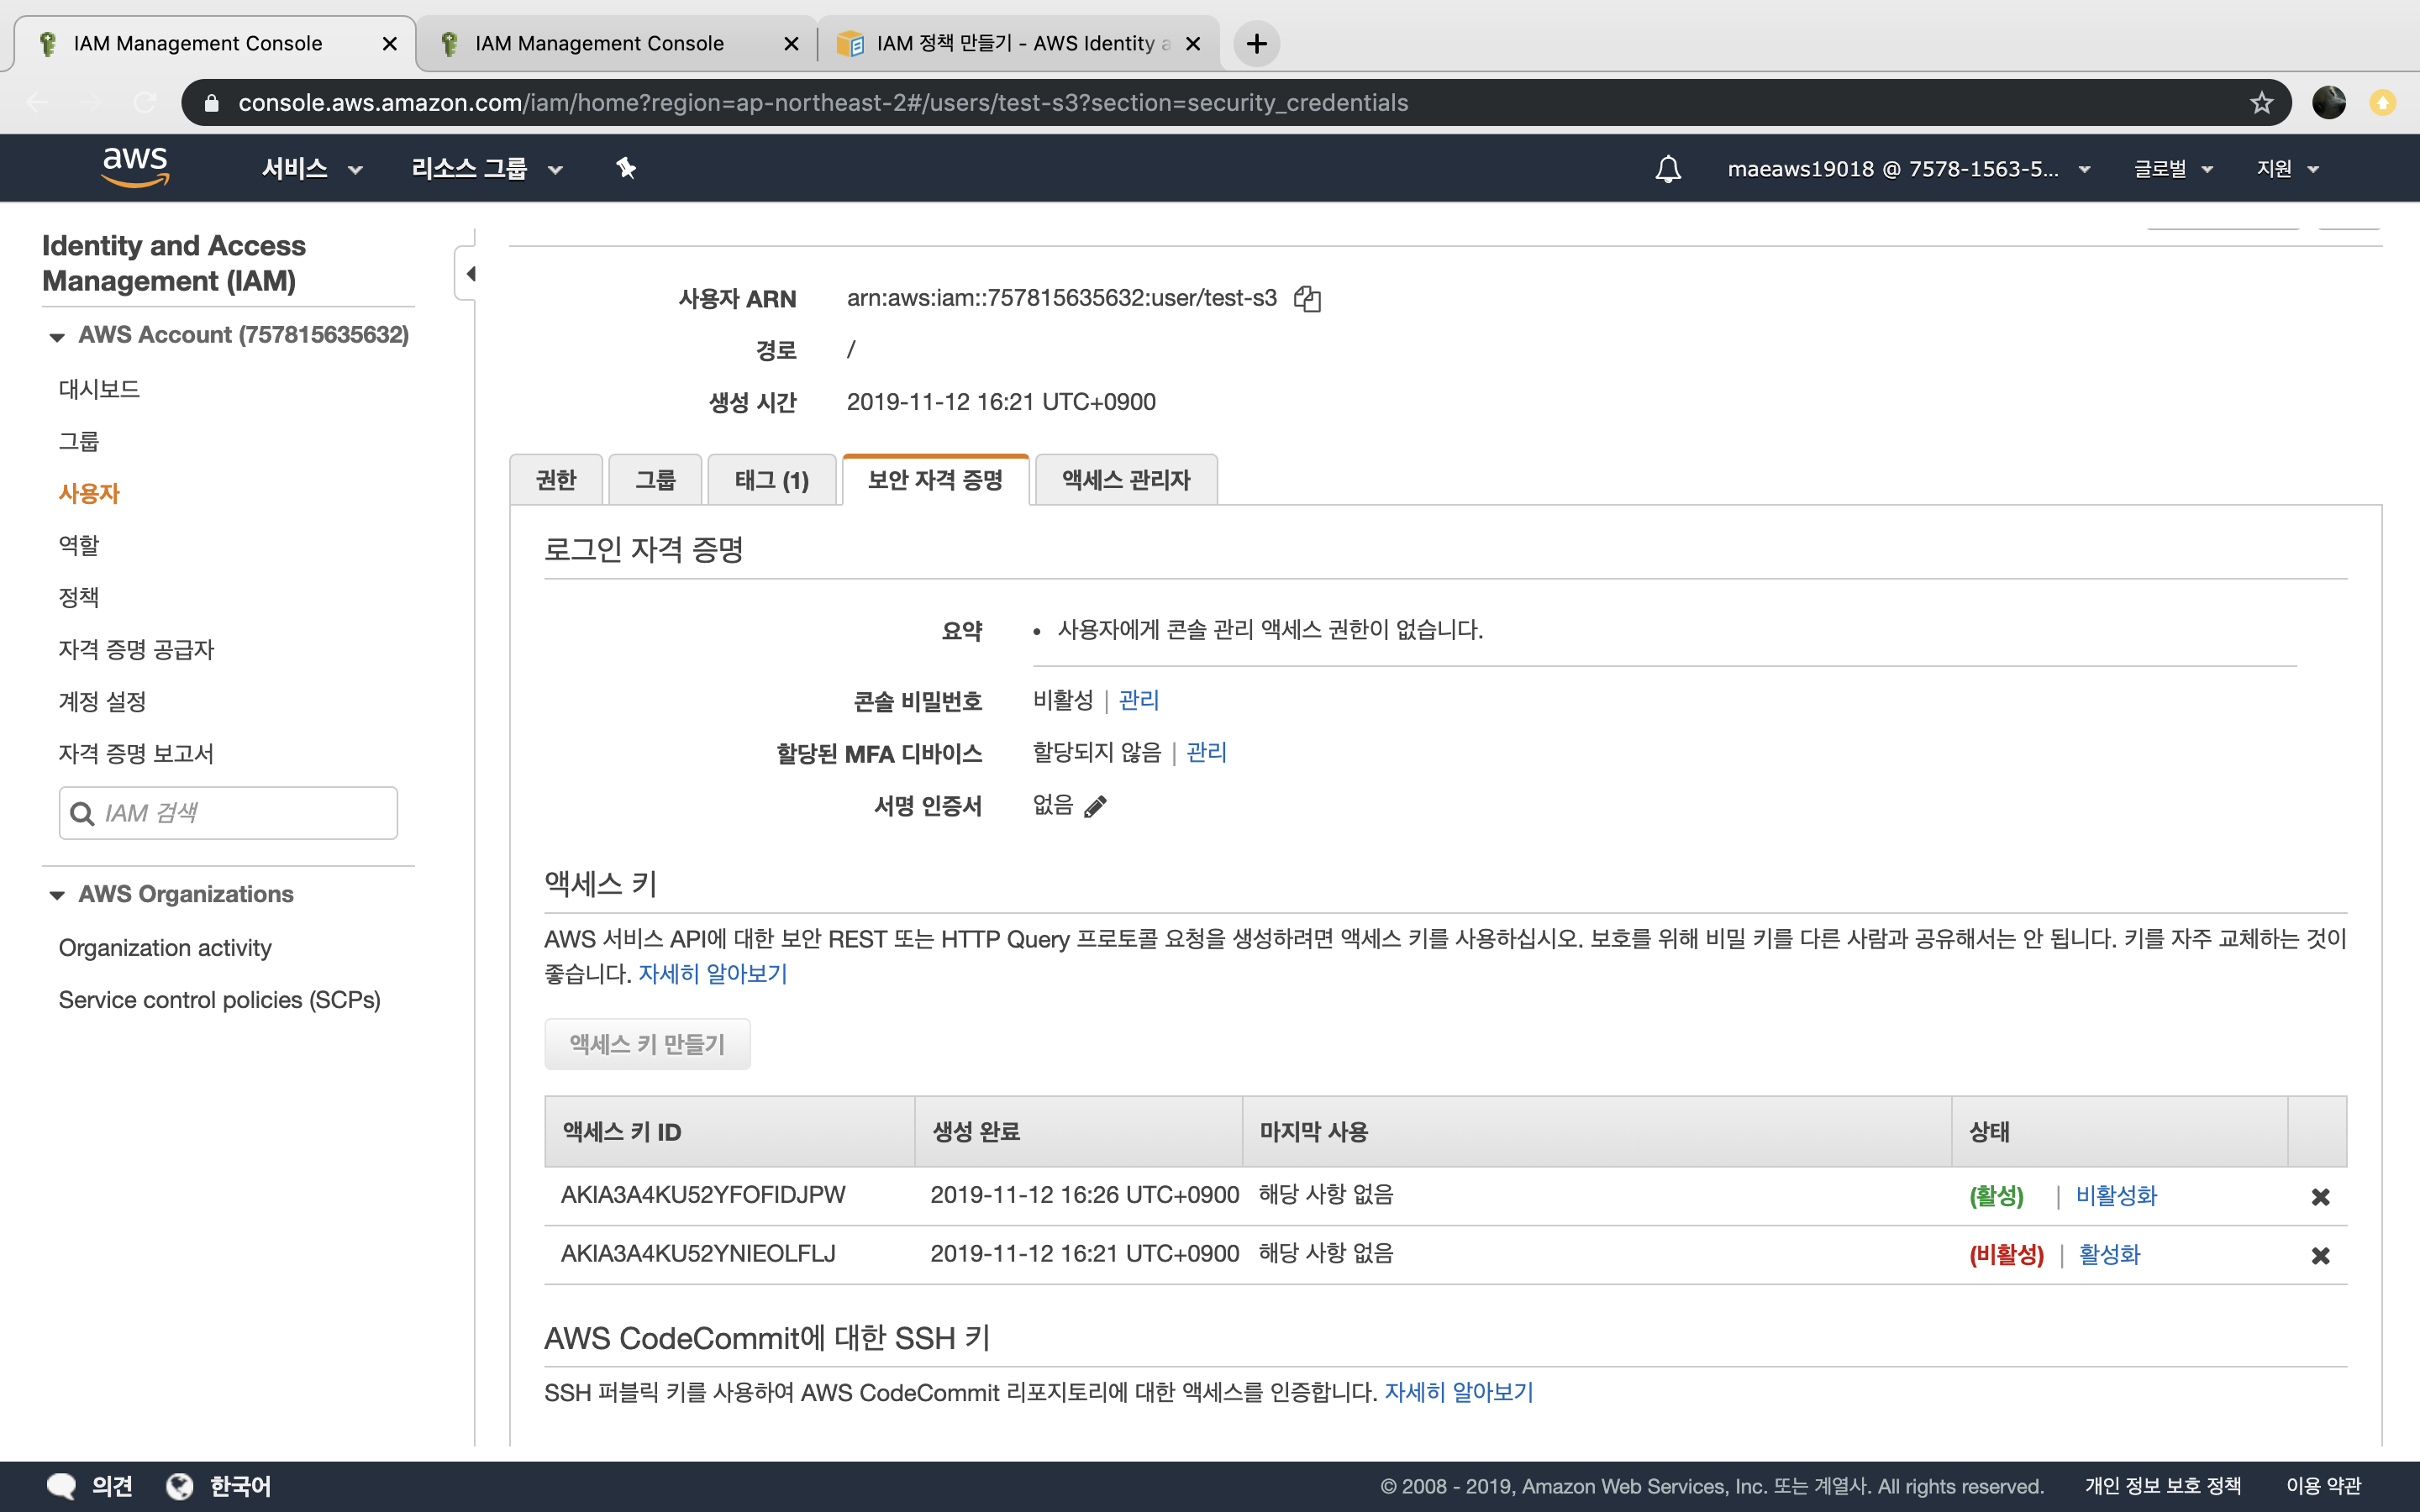Click the pin icon in the AWS header
The height and width of the screenshot is (1512, 2420).
pos(626,168)
